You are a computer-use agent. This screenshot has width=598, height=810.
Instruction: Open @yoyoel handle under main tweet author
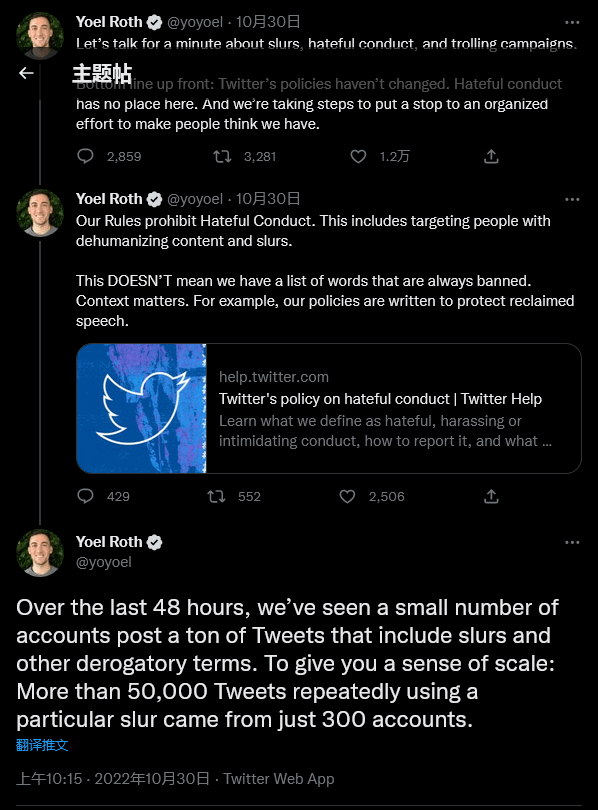pos(104,562)
